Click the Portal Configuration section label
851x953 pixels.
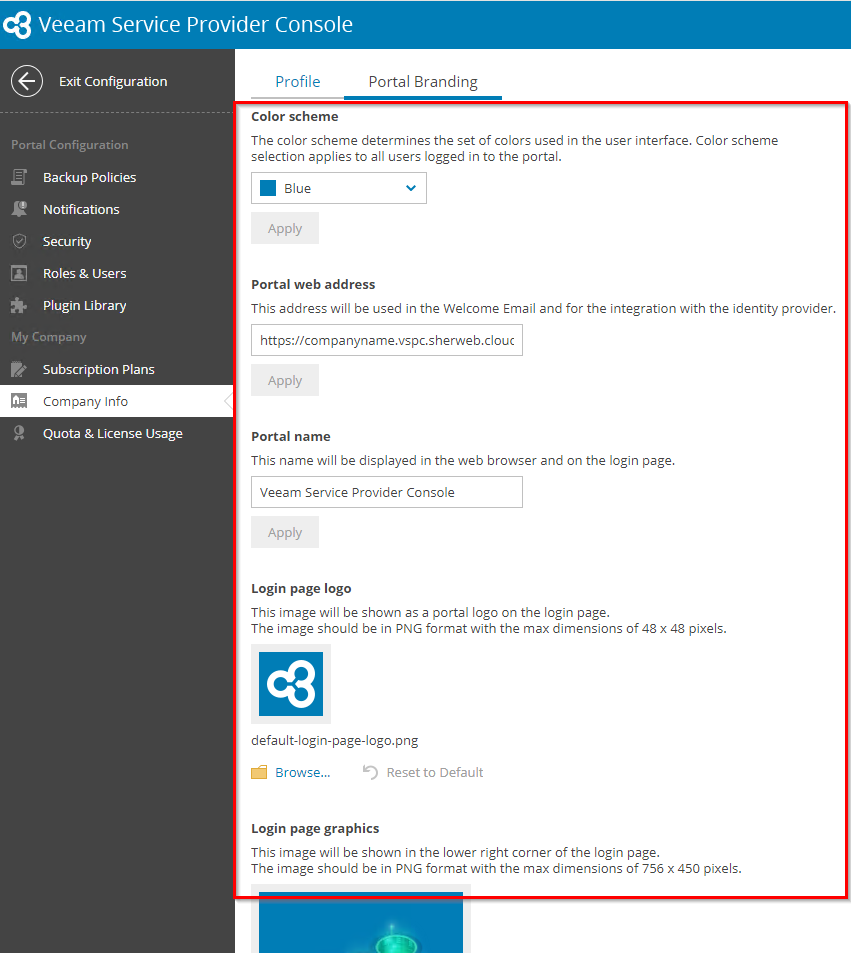70,145
